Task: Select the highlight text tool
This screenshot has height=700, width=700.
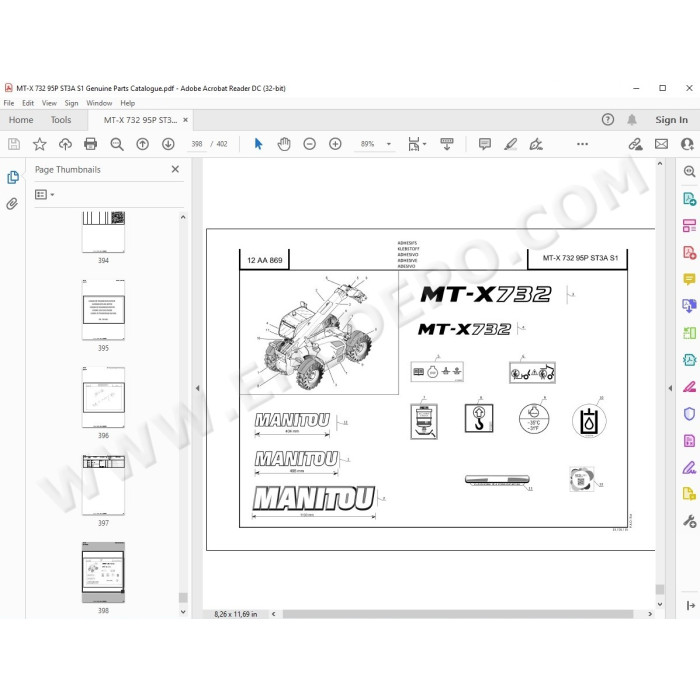Action: pyautogui.click(x=510, y=144)
